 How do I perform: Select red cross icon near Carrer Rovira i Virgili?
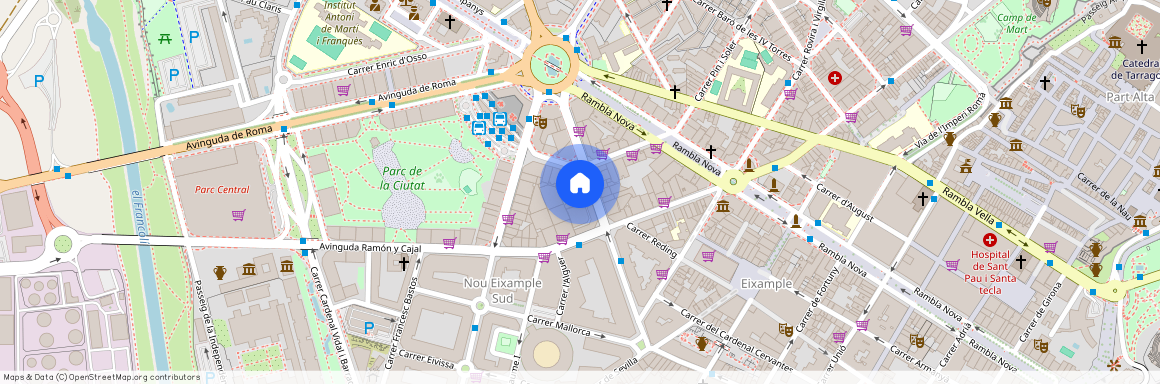[835, 78]
